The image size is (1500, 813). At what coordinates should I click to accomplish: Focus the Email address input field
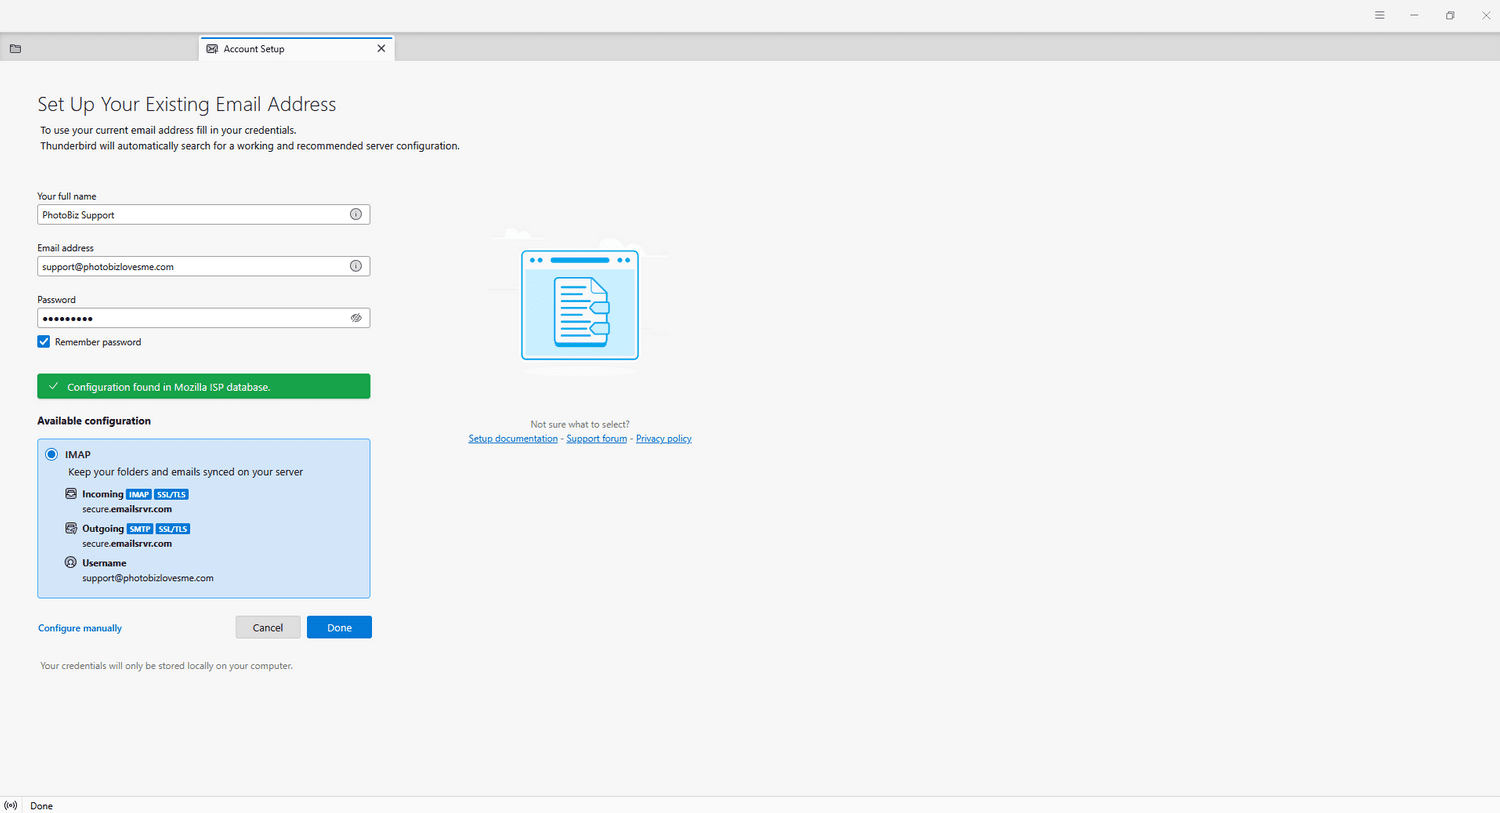click(204, 266)
